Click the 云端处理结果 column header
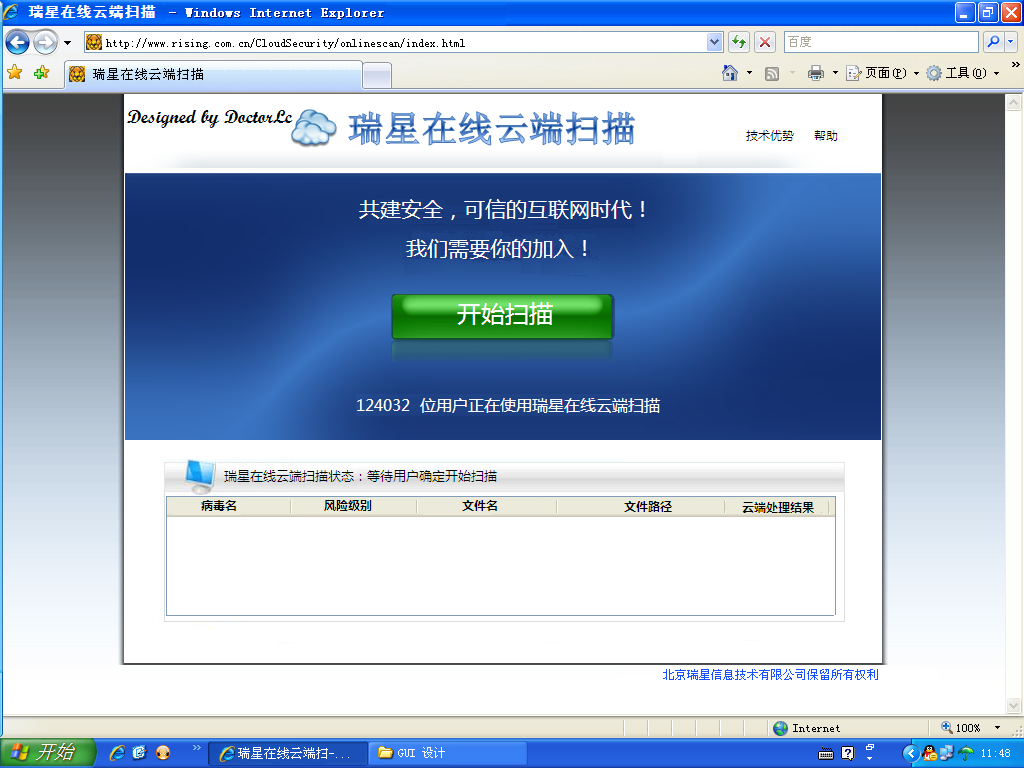Image resolution: width=1024 pixels, height=768 pixels. click(777, 507)
